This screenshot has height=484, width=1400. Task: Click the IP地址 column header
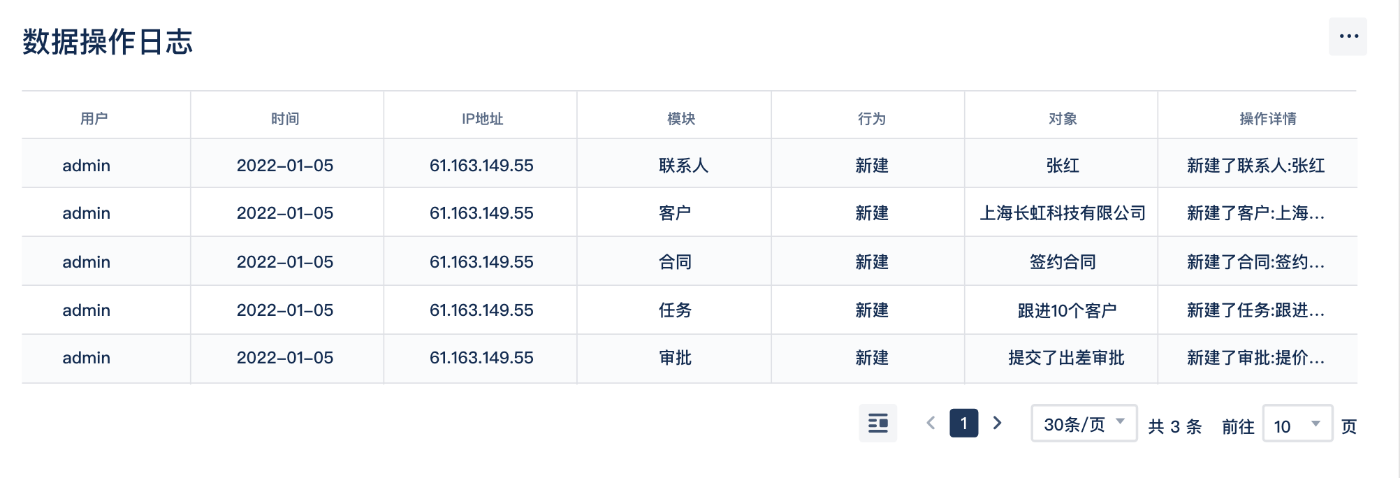coord(481,118)
